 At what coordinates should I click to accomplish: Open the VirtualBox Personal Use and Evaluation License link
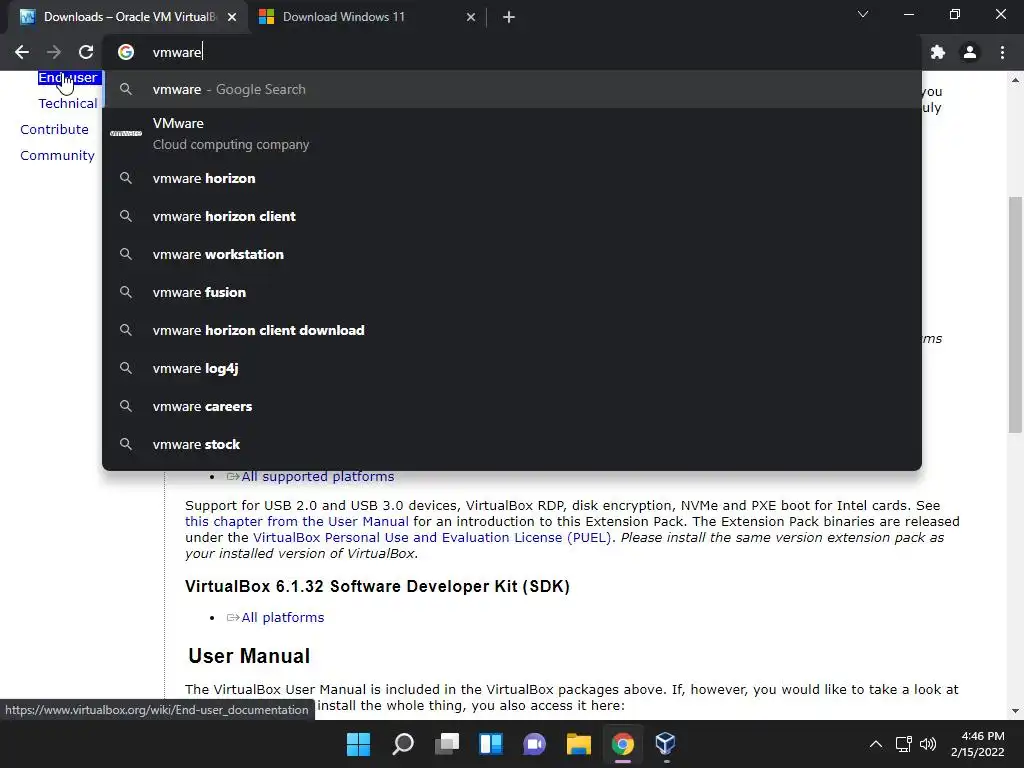(434, 537)
